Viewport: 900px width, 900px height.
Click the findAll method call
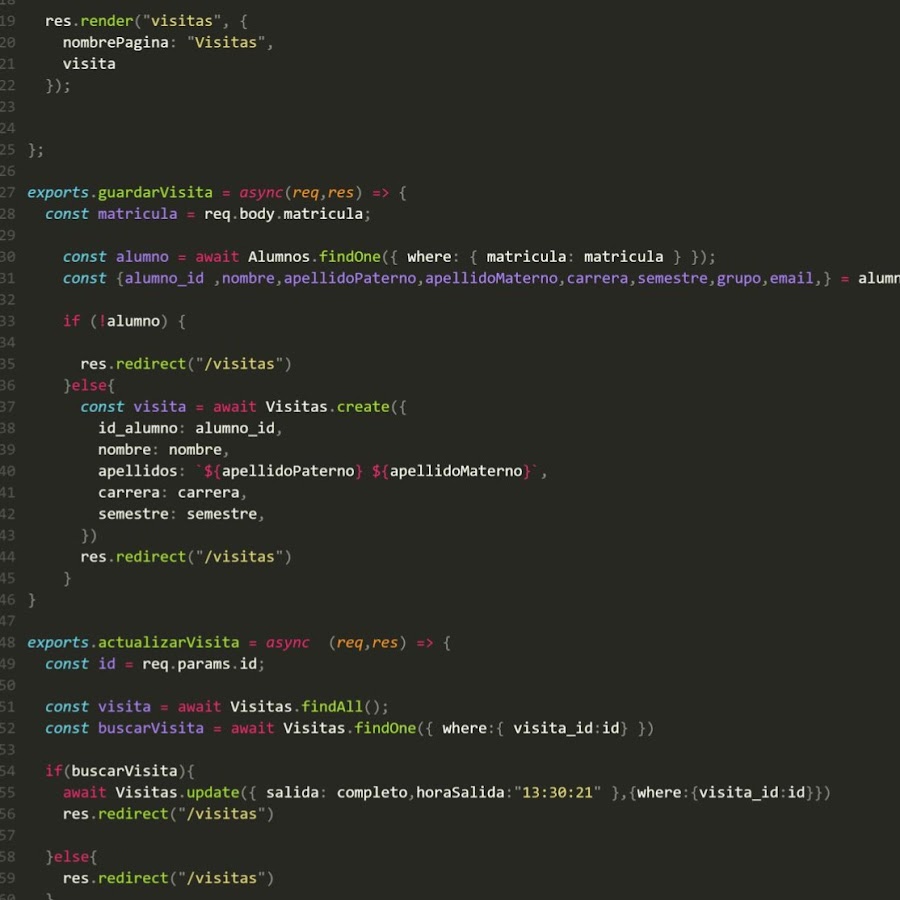pos(332,707)
